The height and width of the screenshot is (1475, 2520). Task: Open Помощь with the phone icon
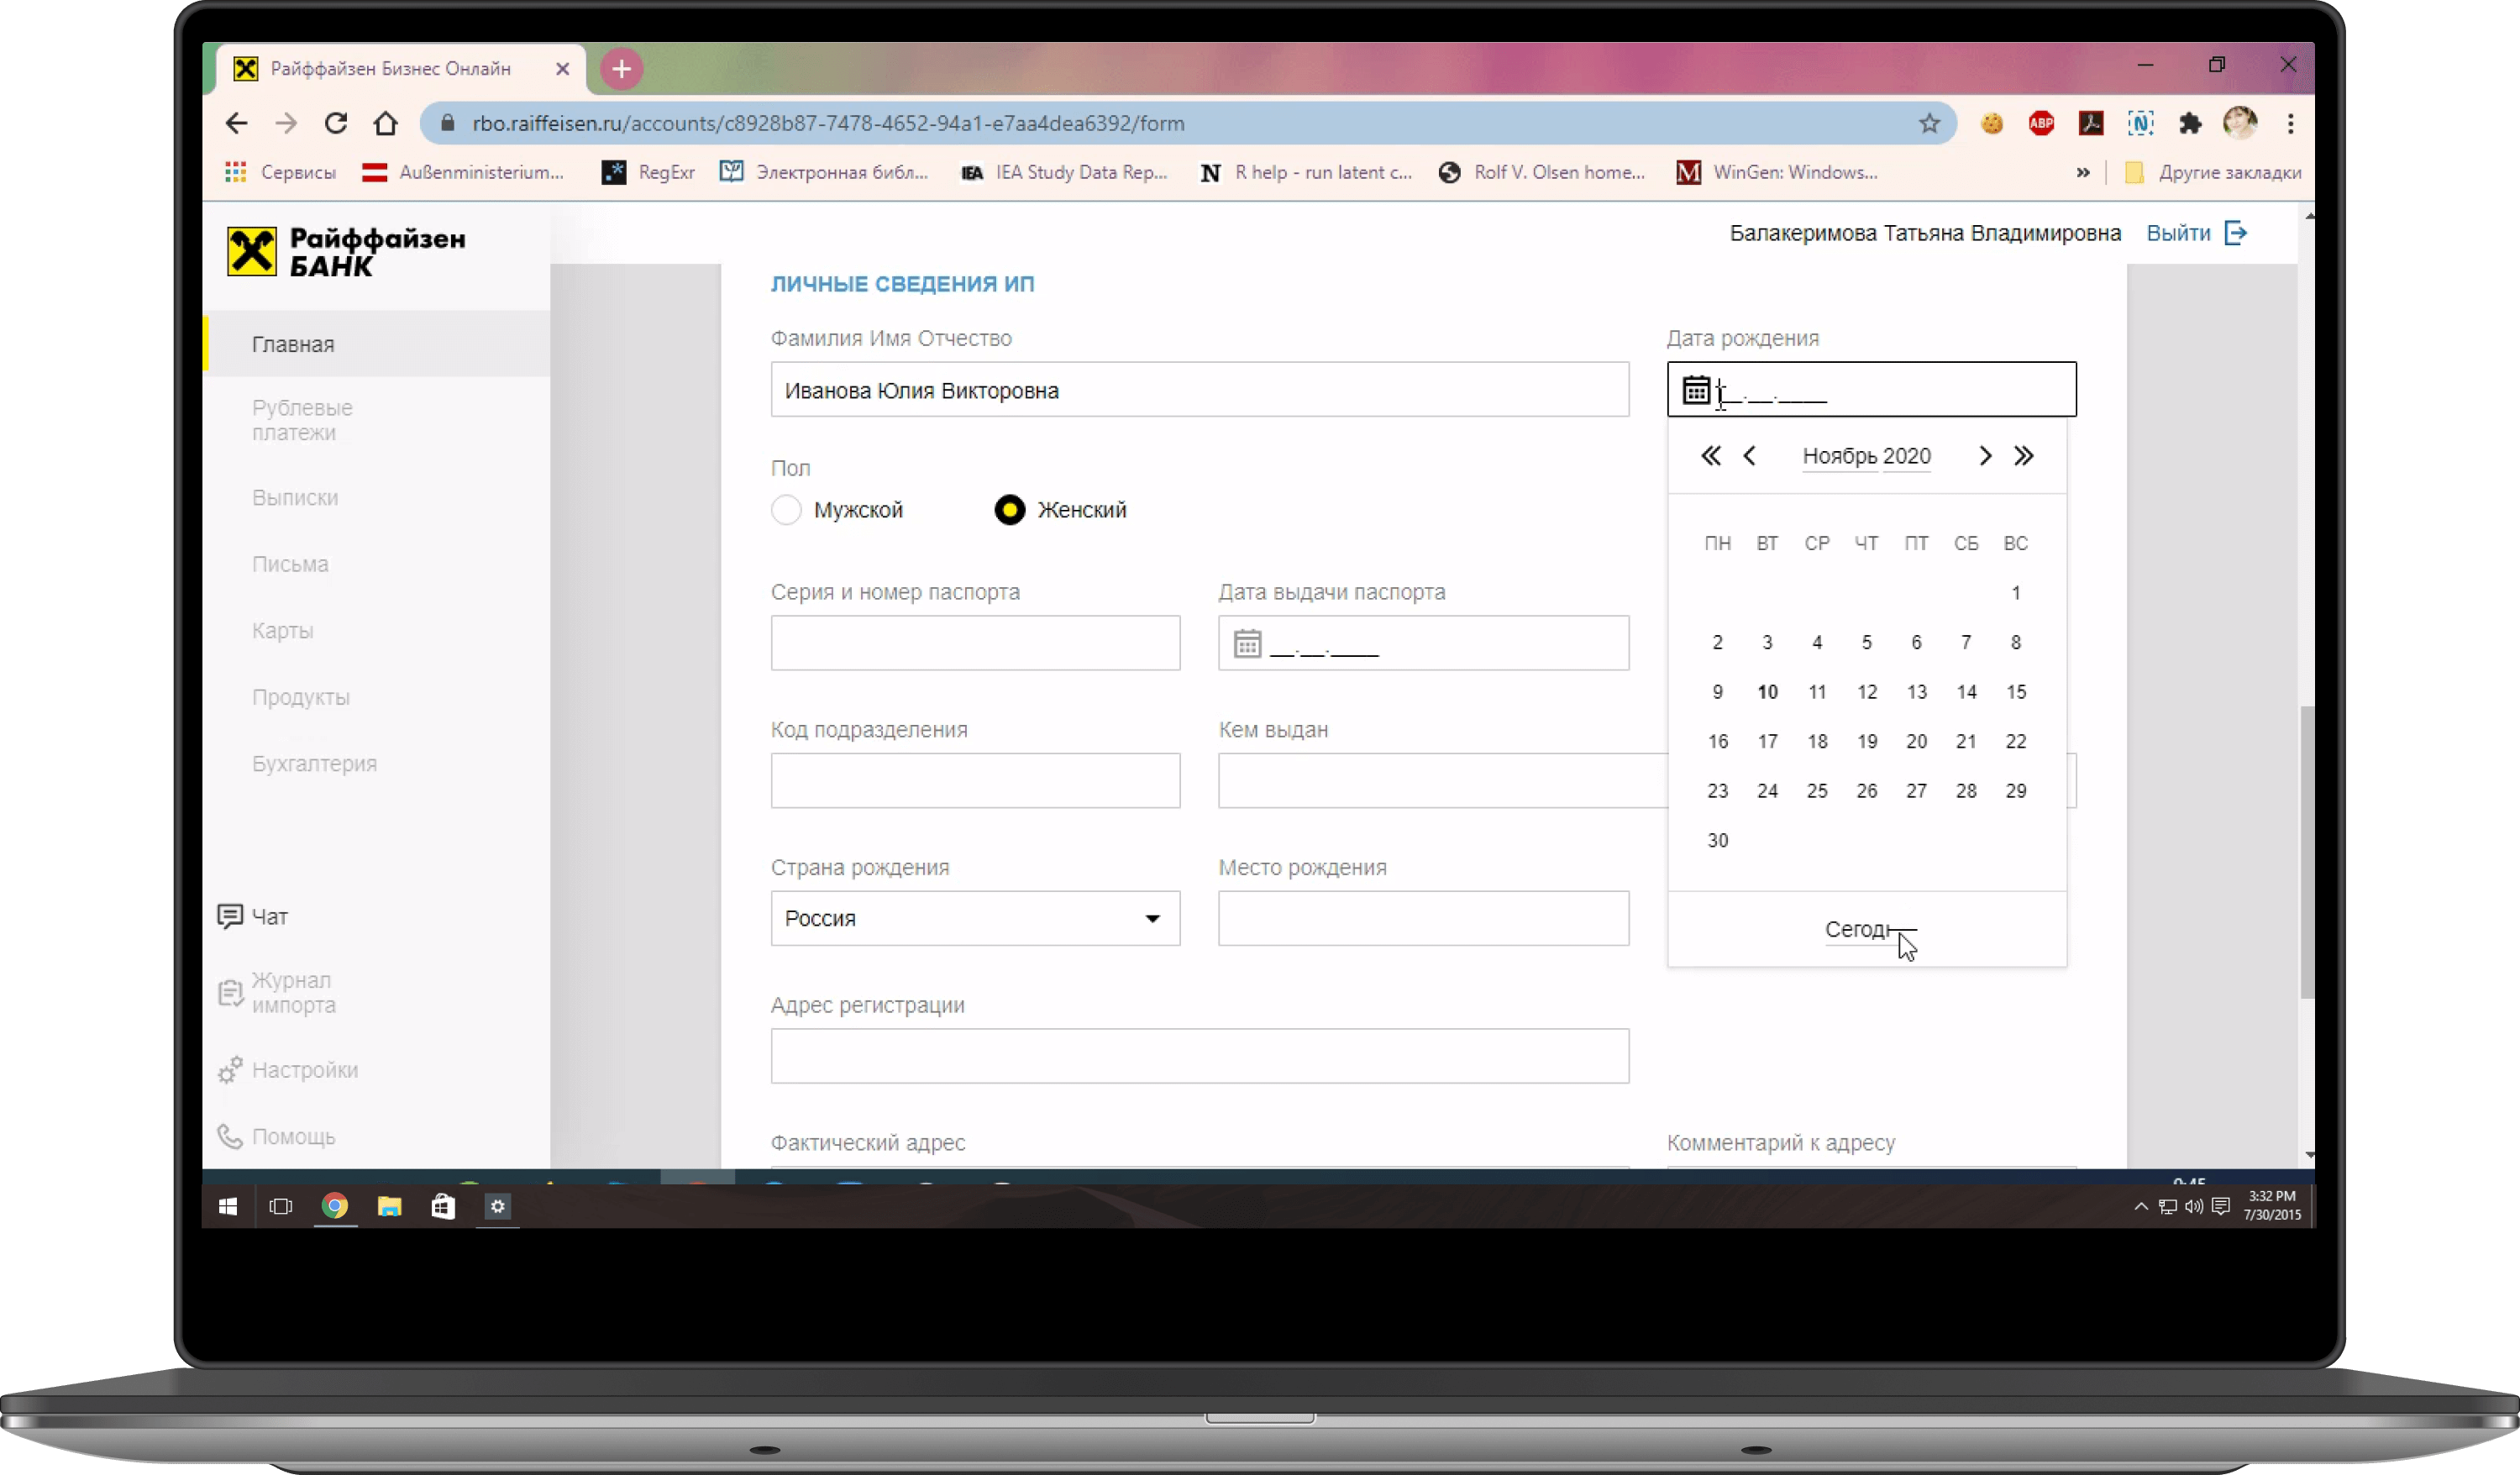click(276, 1136)
